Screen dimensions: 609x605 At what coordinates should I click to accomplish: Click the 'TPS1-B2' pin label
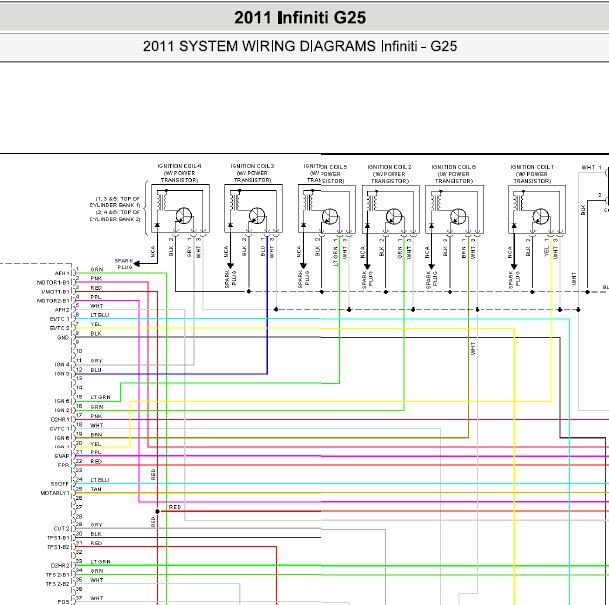pyautogui.click(x=58, y=548)
